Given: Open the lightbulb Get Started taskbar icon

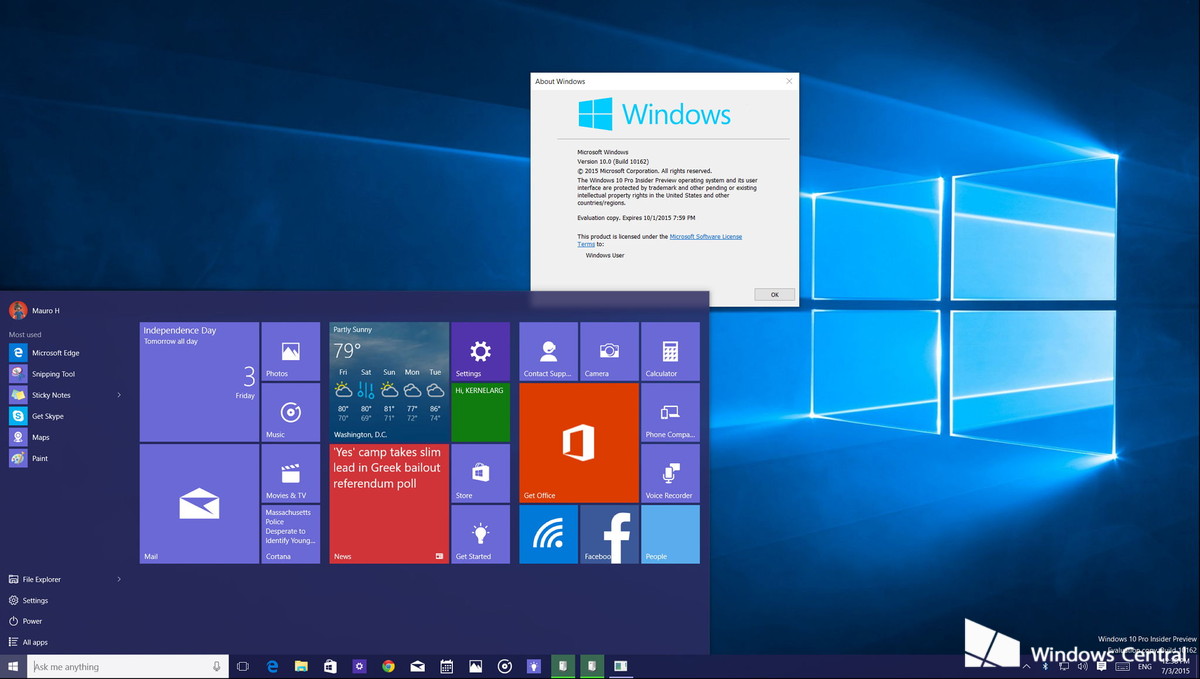Looking at the screenshot, I should [x=534, y=666].
